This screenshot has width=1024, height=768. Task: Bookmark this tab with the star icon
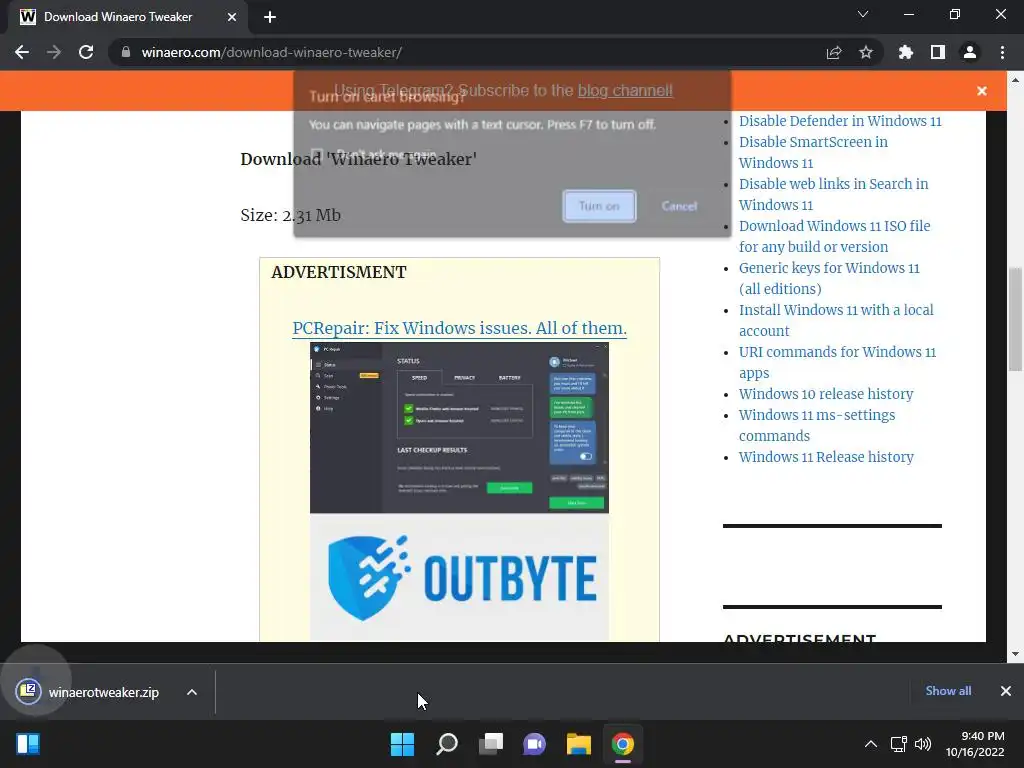[x=866, y=52]
